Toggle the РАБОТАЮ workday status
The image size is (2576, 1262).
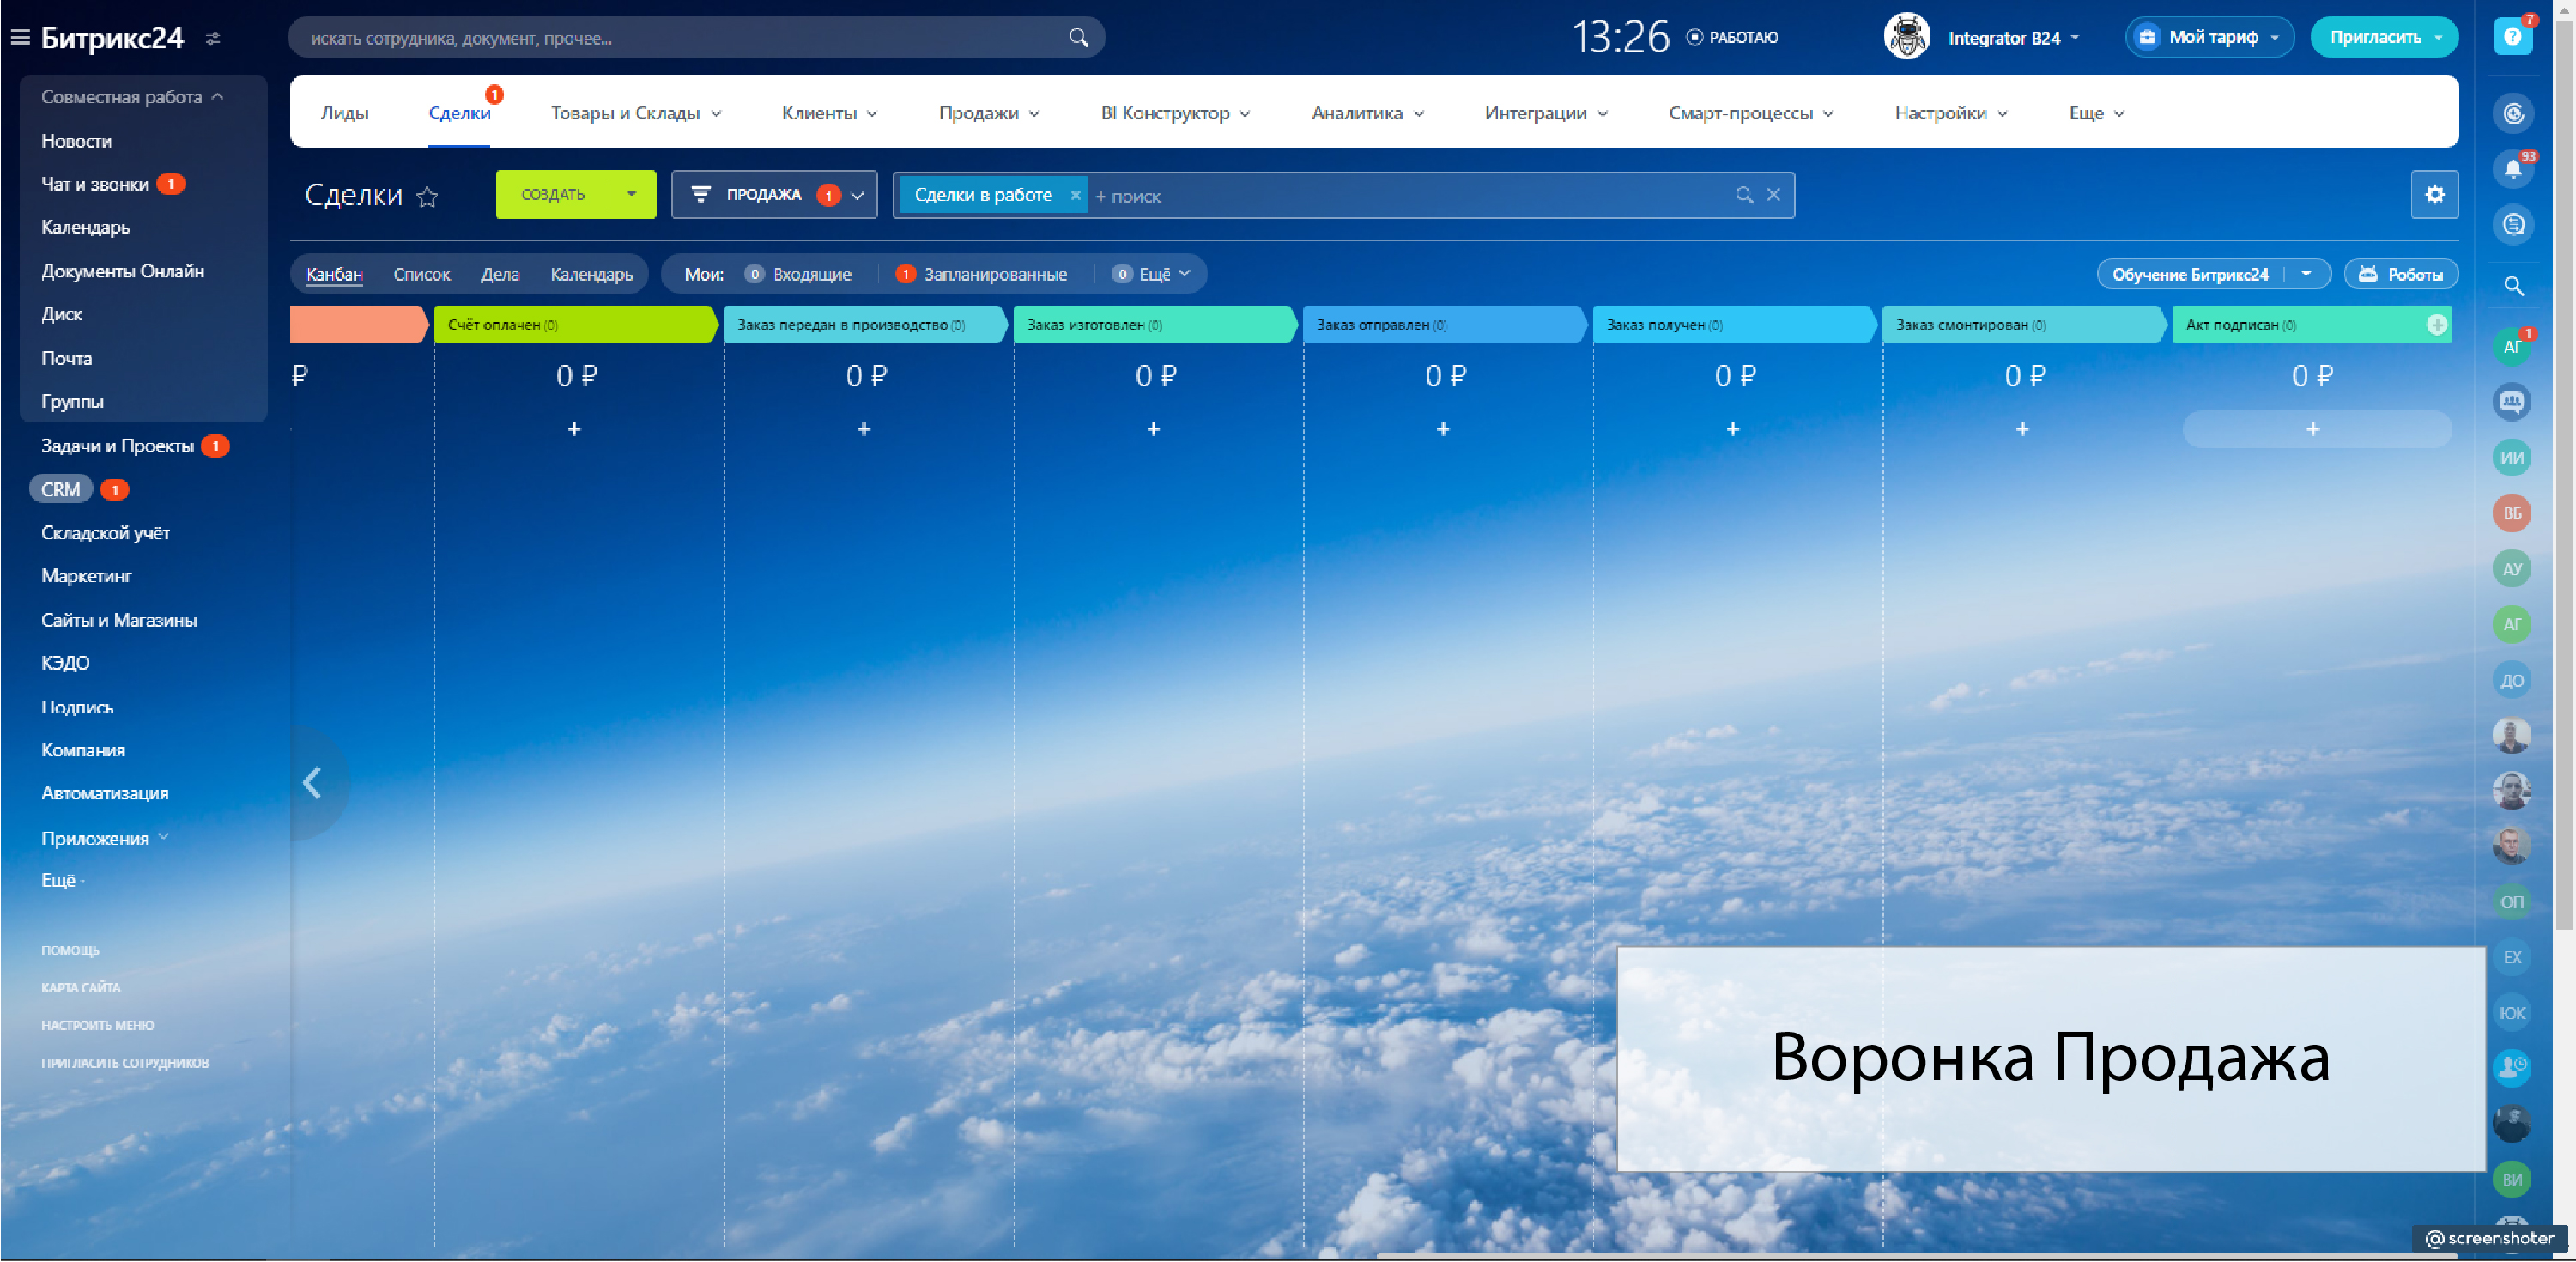coord(1733,37)
